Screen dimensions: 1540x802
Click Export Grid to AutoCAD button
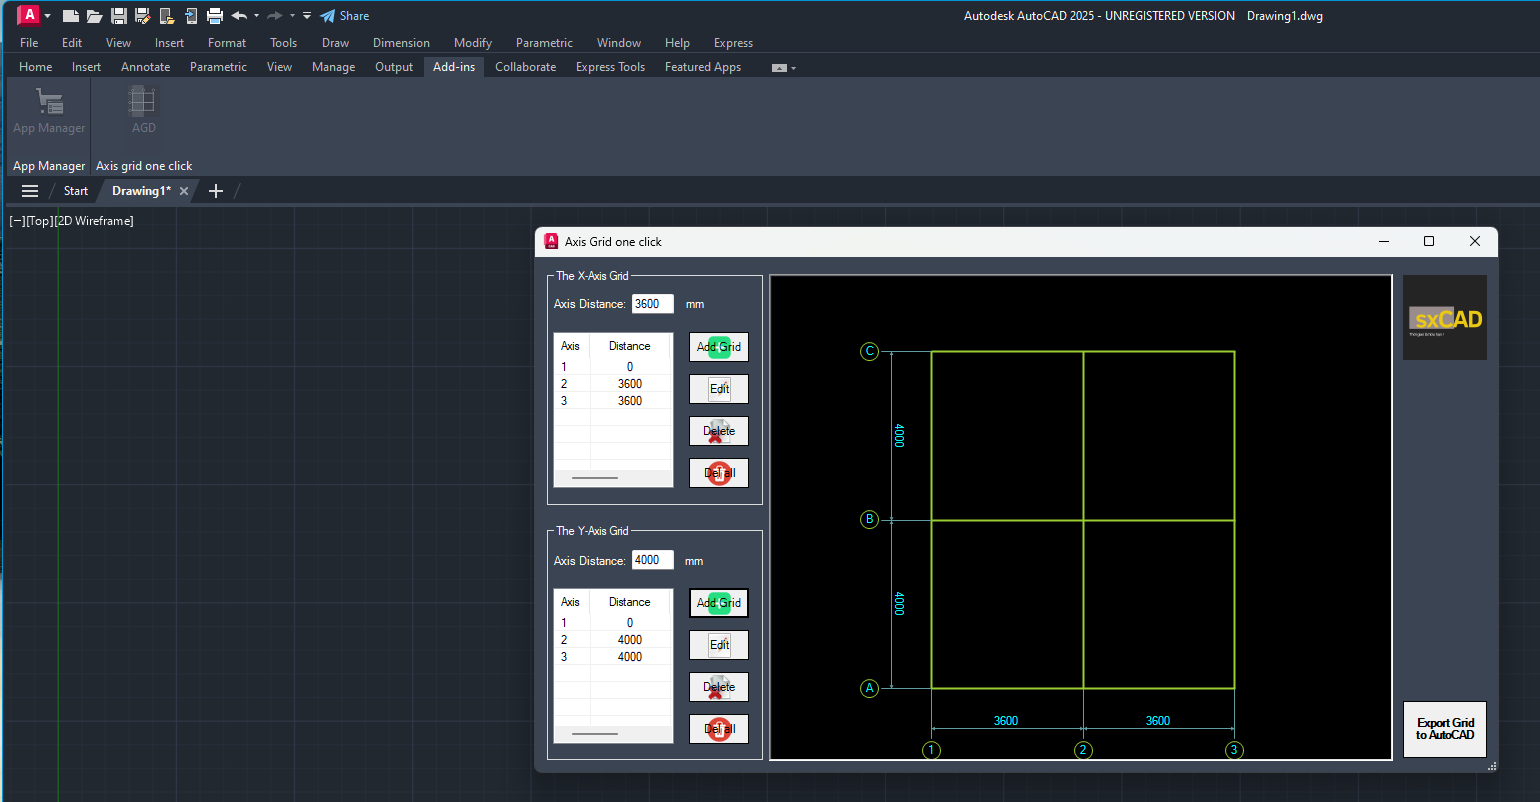pyautogui.click(x=1445, y=729)
